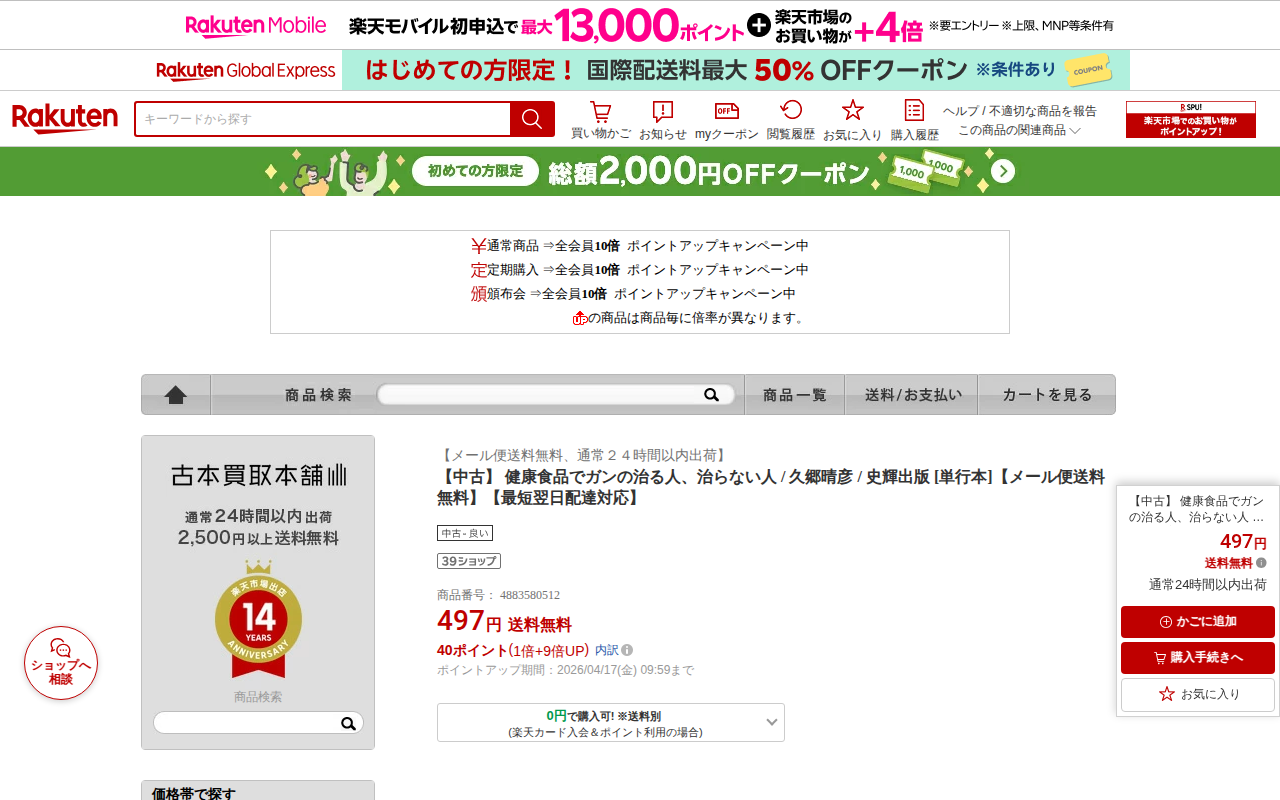1280x800 pixels.
Task: Open 商品一覧 in shop navigation
Action: pyautogui.click(x=795, y=395)
